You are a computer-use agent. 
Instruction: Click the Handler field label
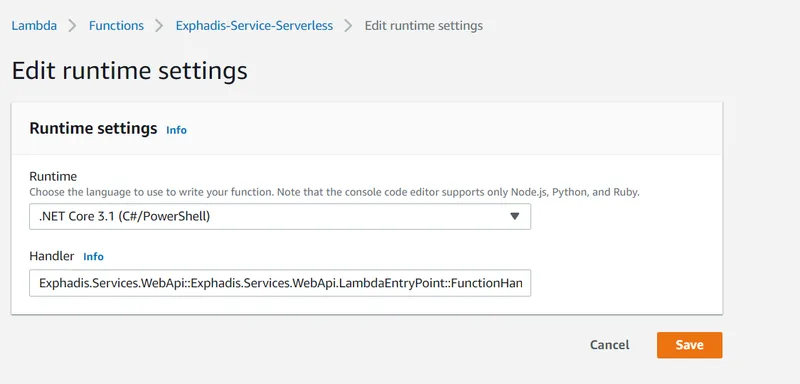coord(52,256)
